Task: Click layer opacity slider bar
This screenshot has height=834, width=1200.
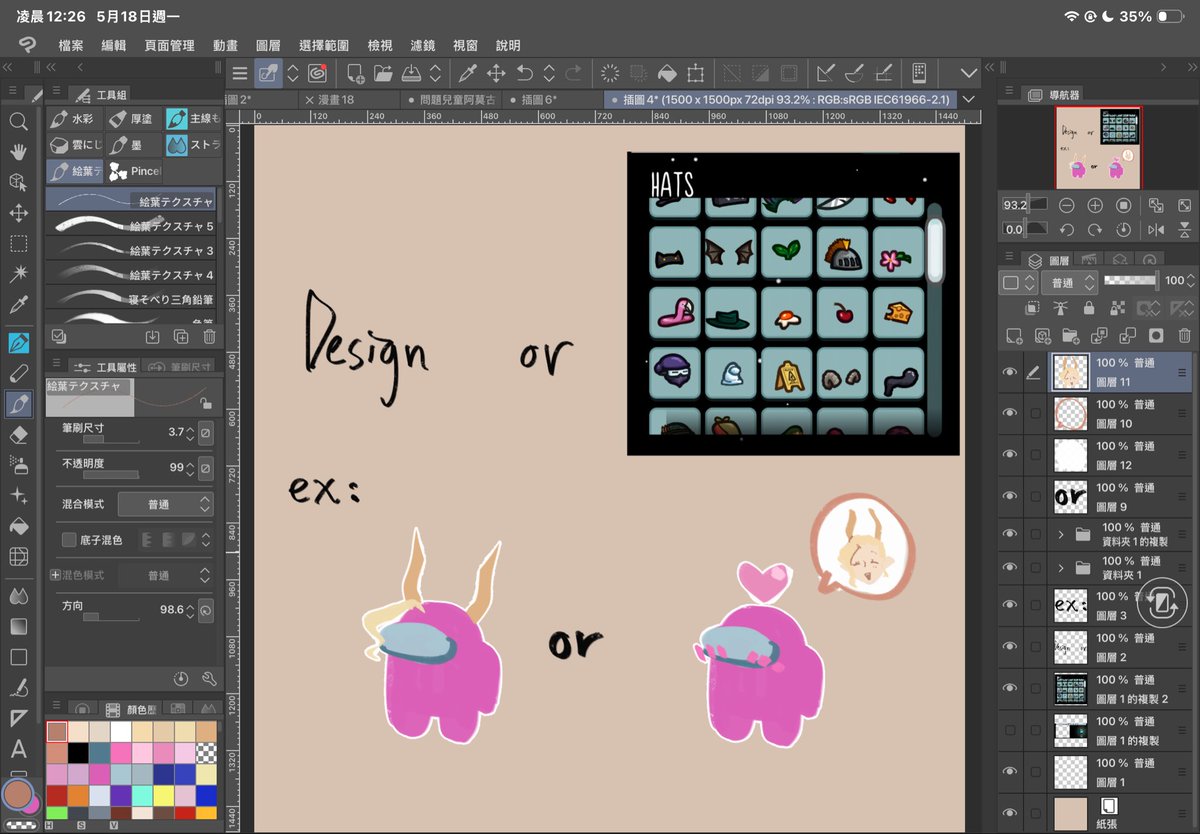Action: coord(1131,281)
